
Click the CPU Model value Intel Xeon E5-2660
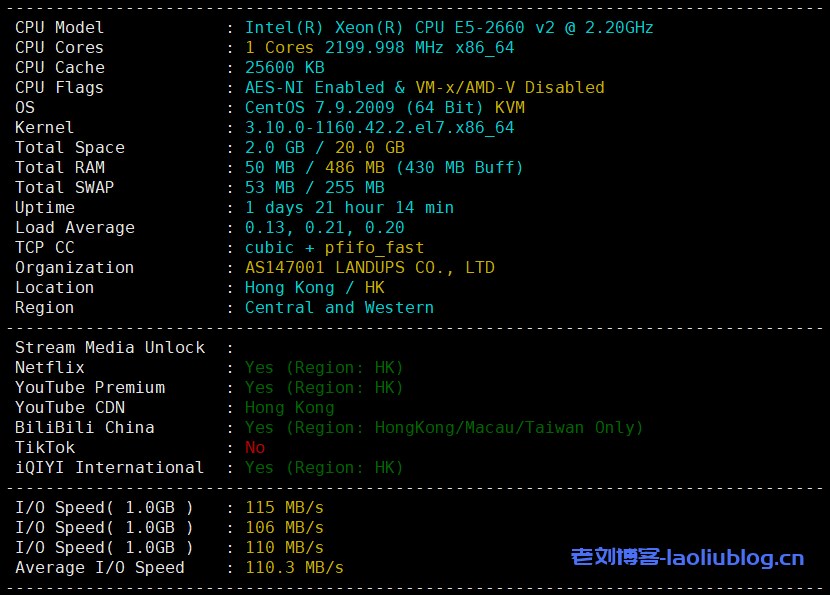coord(449,28)
